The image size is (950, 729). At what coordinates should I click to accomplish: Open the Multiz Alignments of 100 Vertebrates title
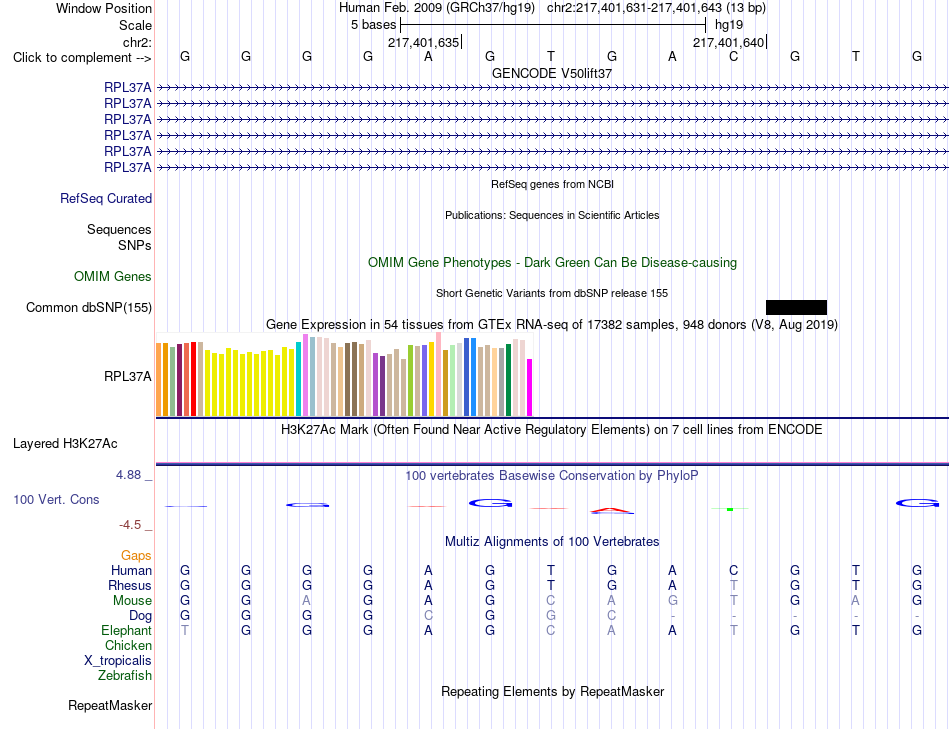[552, 542]
